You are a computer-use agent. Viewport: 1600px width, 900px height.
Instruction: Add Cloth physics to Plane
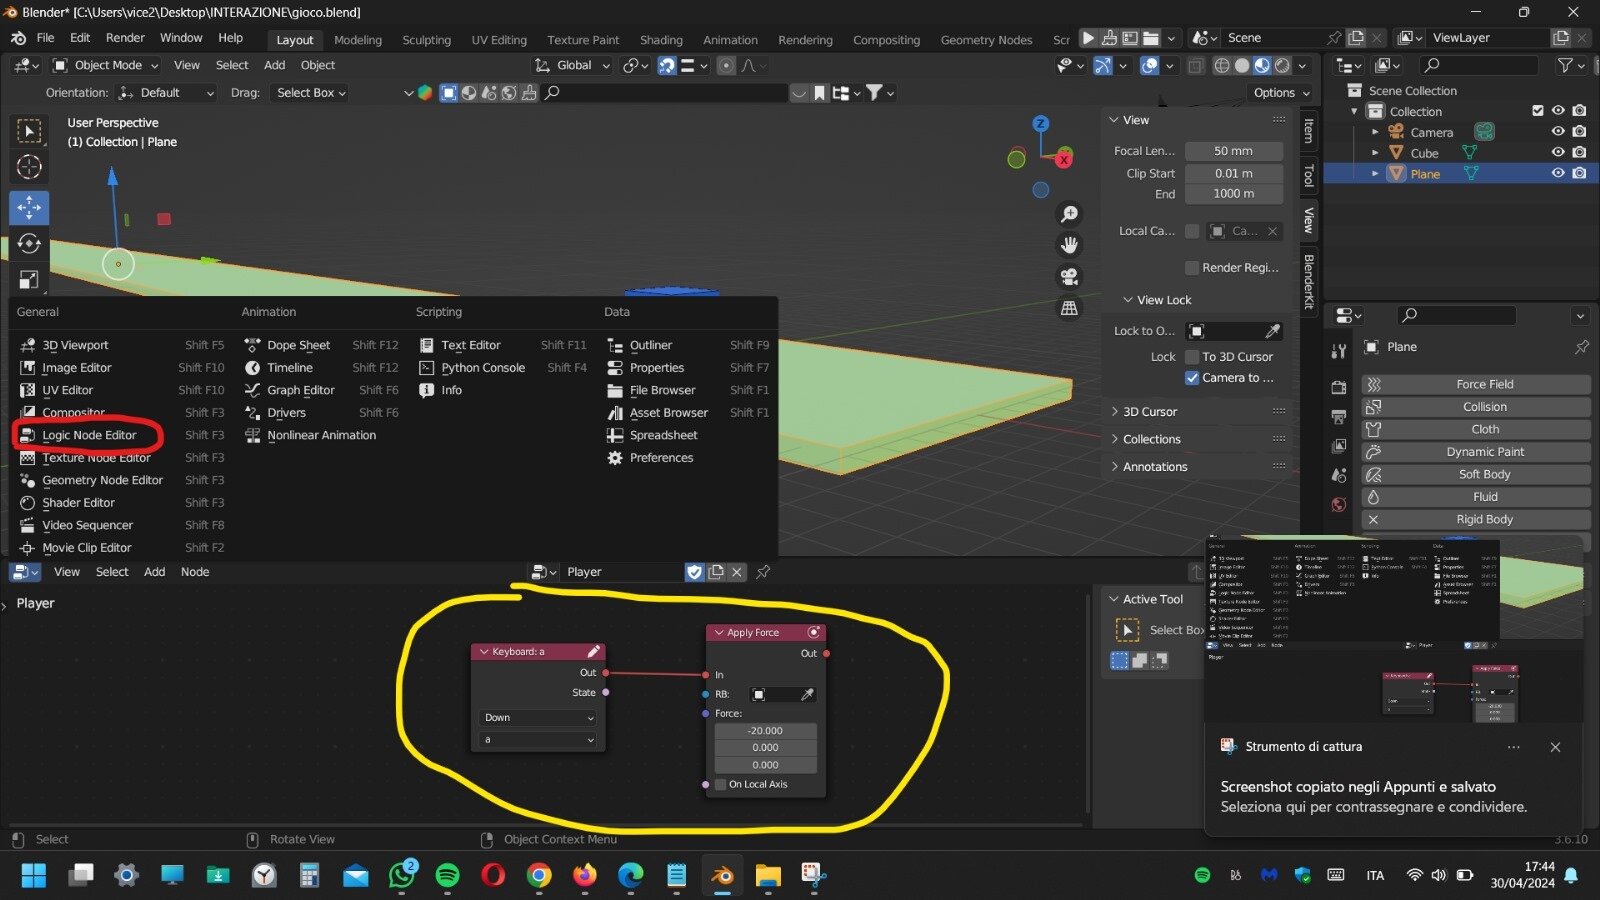1475,430
